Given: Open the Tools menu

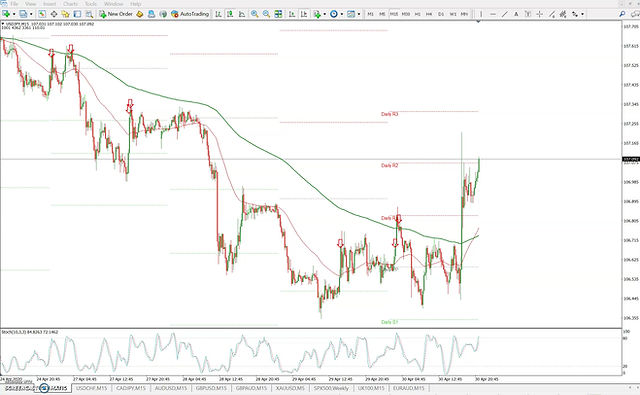Looking at the screenshot, I should click(x=91, y=4).
